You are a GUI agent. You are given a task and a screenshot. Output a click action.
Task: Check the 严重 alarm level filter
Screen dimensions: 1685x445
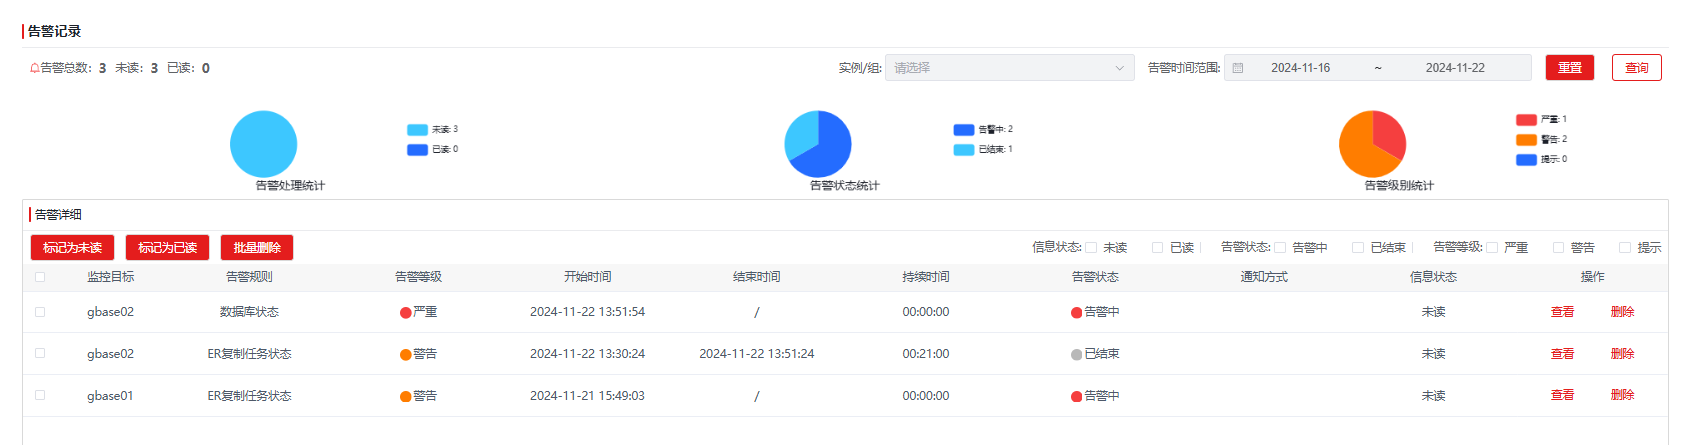(1492, 248)
